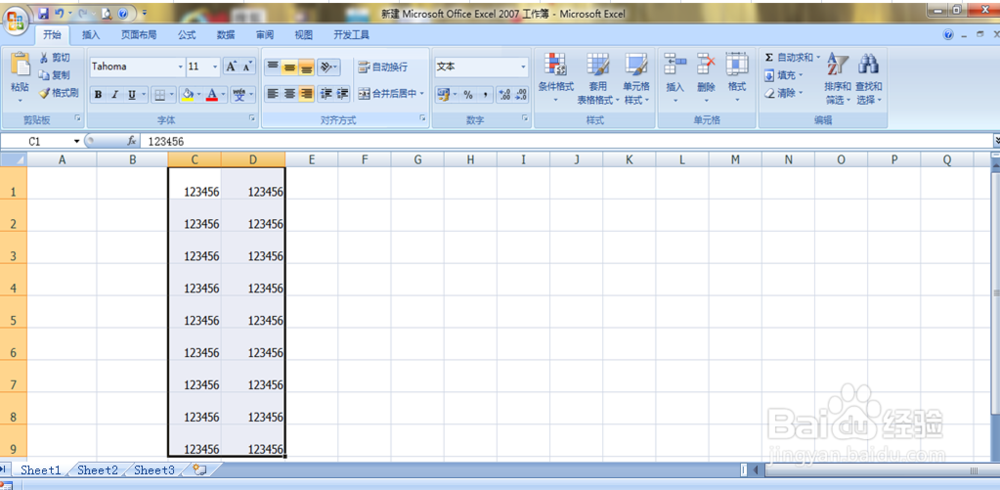
Task: Toggle align text right
Action: click(x=306, y=94)
